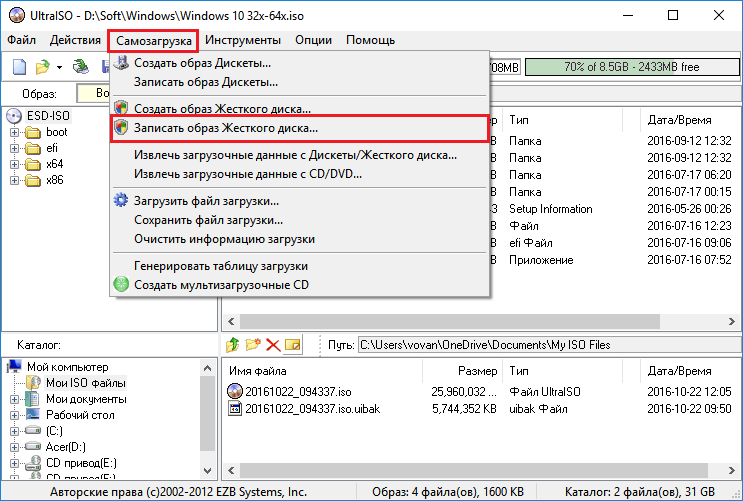
Task: Open the Помощь menu
Action: [x=371, y=40]
